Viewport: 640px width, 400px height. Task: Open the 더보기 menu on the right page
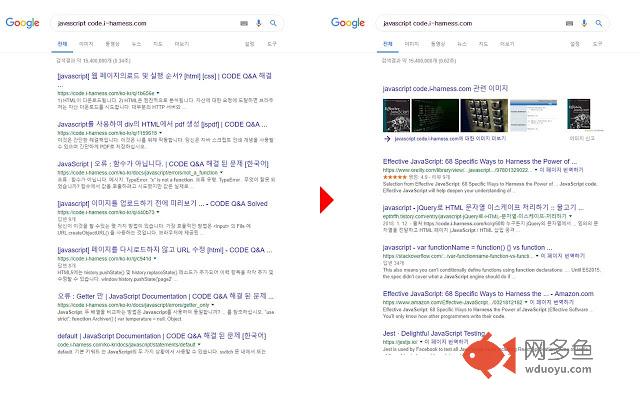(x=507, y=44)
